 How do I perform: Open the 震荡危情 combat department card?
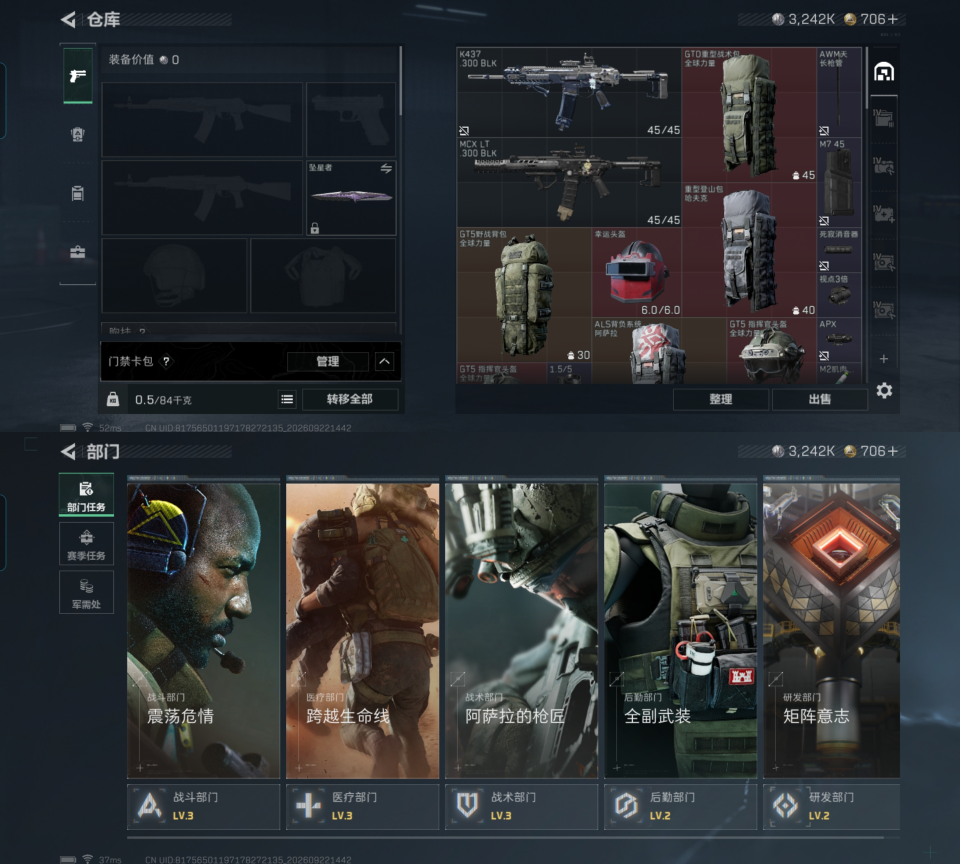(x=203, y=629)
